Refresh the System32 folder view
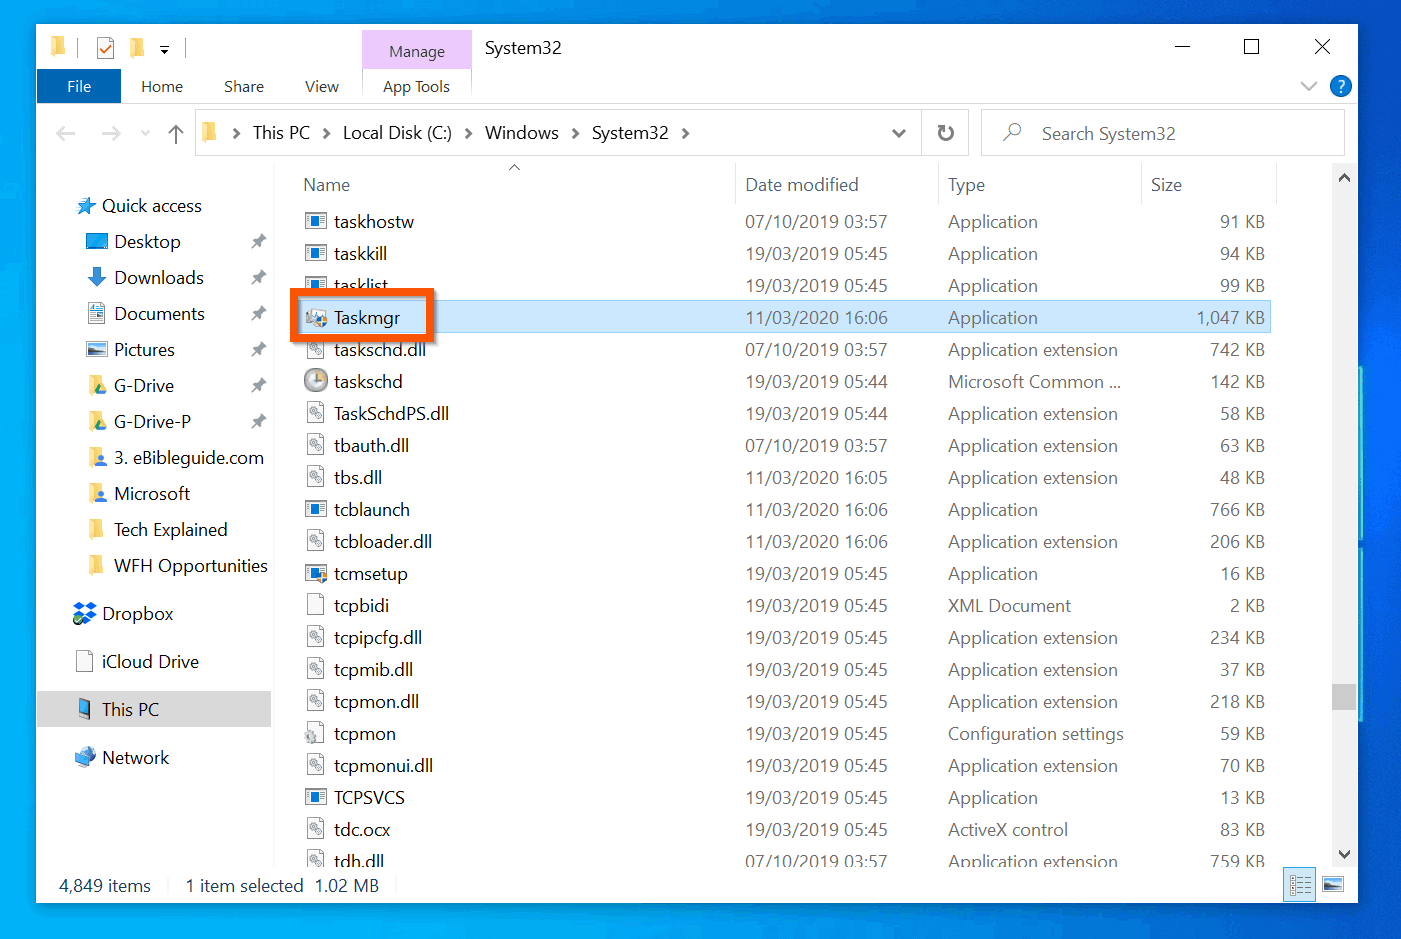Screen dimensions: 1401x939 point(945,132)
